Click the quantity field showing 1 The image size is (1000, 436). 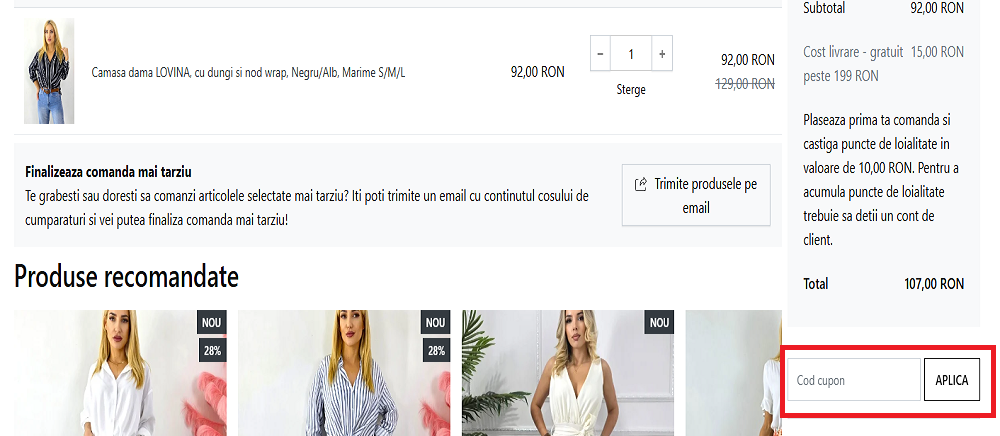631,53
